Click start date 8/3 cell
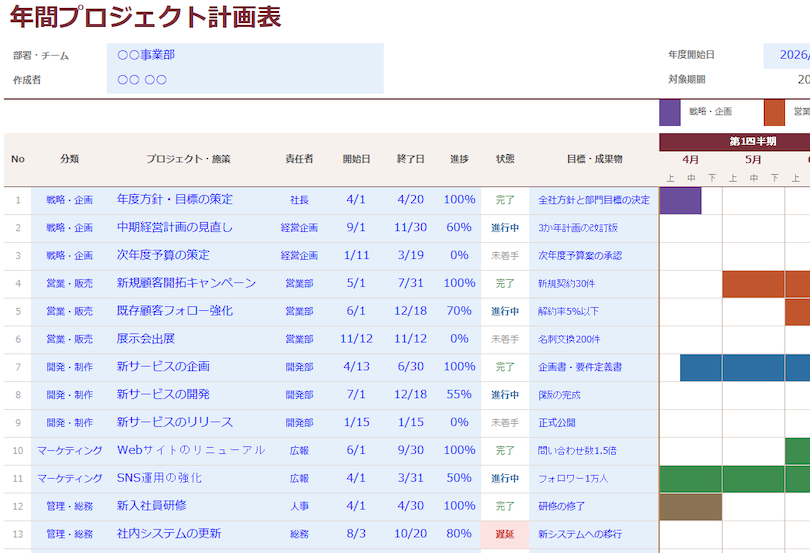The width and height of the screenshot is (810, 553). coord(356,535)
